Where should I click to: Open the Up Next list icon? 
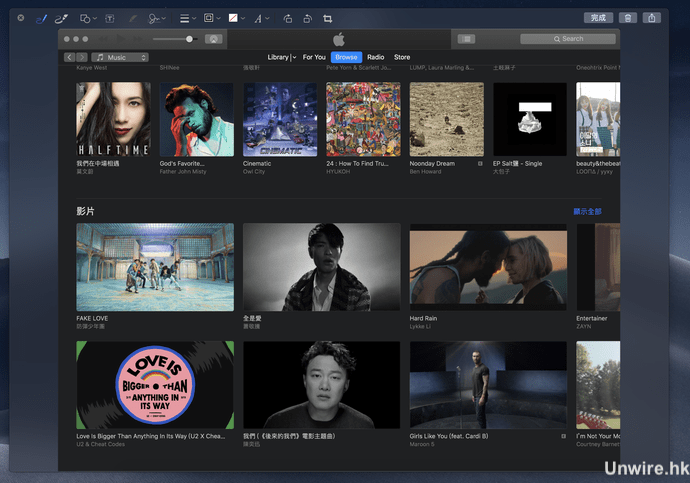(466, 39)
